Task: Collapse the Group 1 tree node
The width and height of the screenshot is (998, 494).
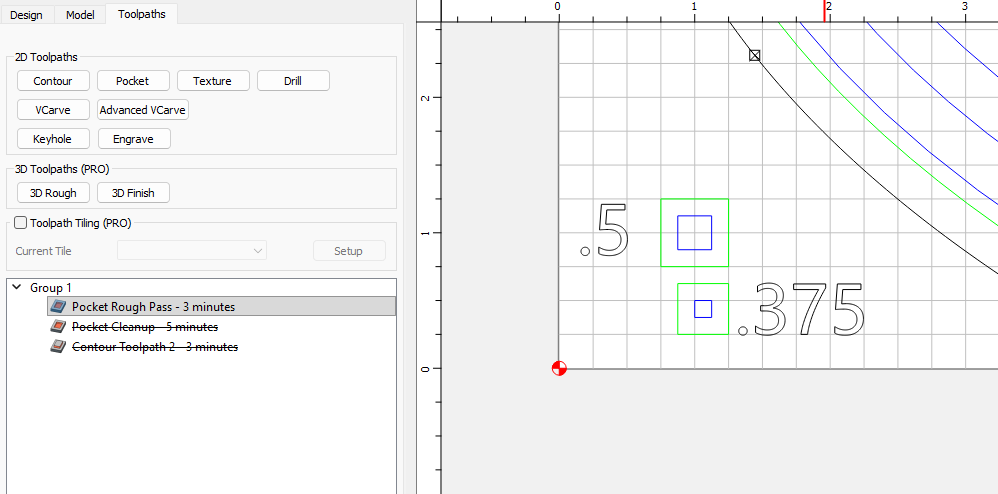Action: [x=17, y=288]
